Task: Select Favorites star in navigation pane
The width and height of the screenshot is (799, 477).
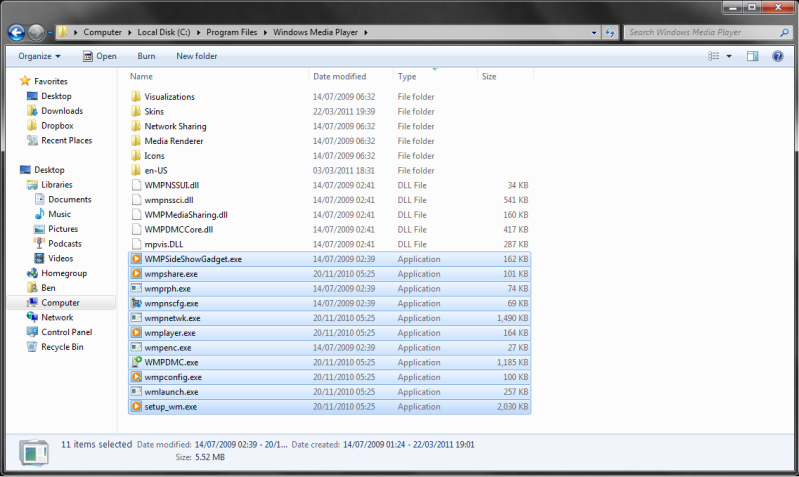Action: click(25, 81)
